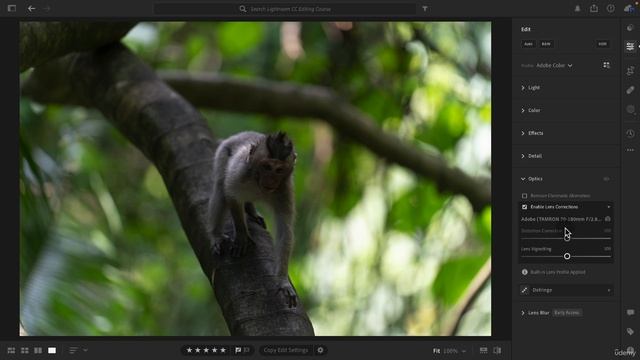
Task: Go forward with the right arrow
Action: tap(47, 8)
